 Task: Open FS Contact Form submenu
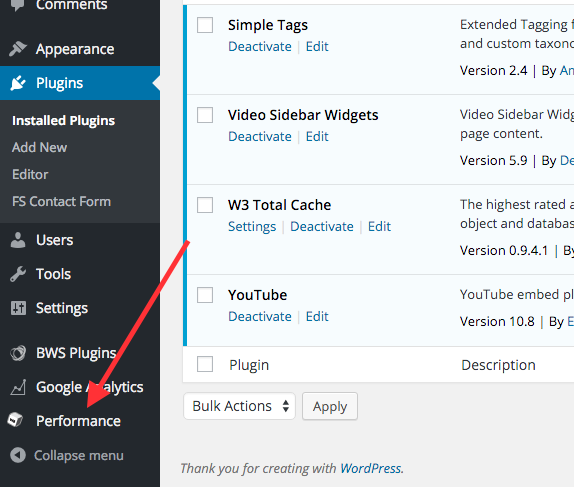click(x=61, y=201)
